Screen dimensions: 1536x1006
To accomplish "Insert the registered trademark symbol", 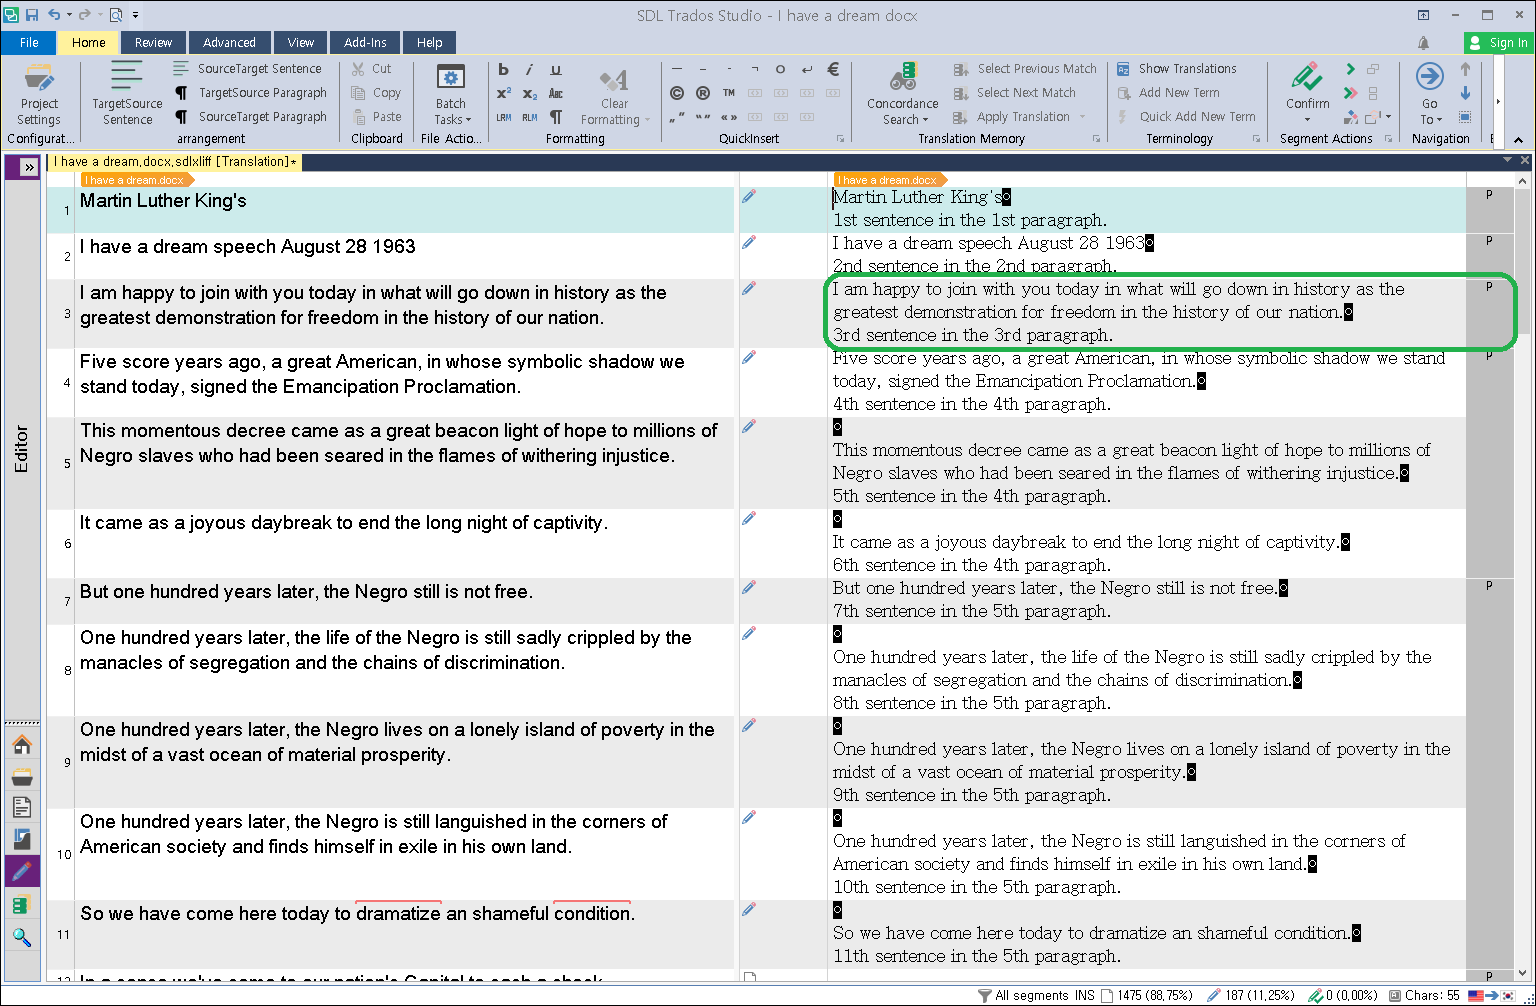I will click(703, 93).
